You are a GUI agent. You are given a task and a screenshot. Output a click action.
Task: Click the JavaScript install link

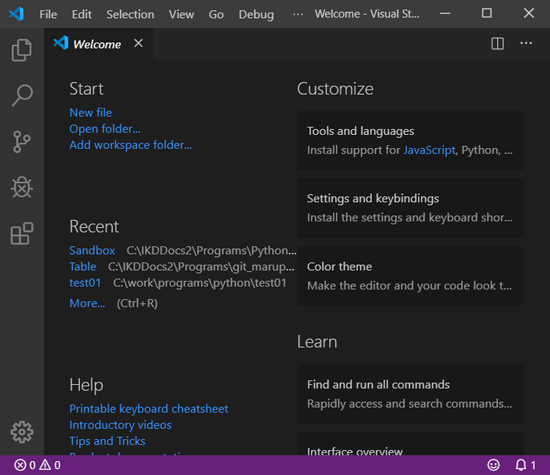pyautogui.click(x=429, y=150)
